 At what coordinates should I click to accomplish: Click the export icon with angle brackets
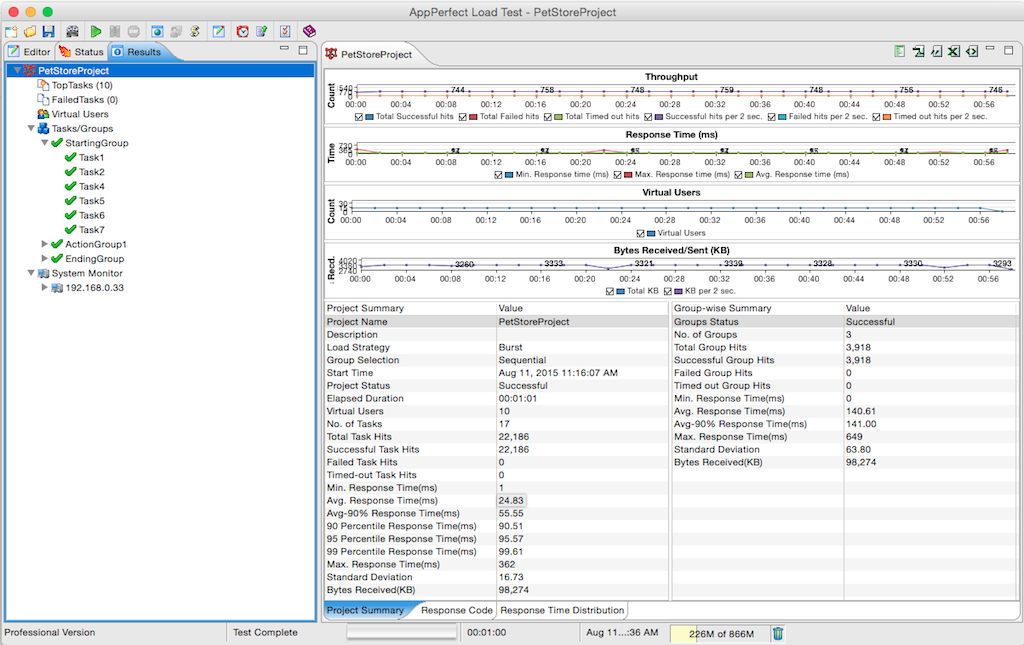click(972, 51)
